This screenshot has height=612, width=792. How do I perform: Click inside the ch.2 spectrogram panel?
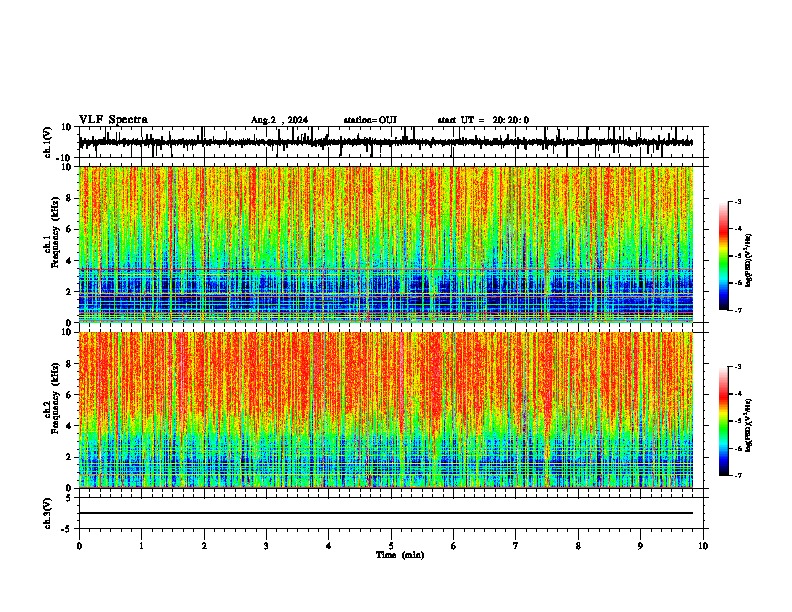click(386, 410)
